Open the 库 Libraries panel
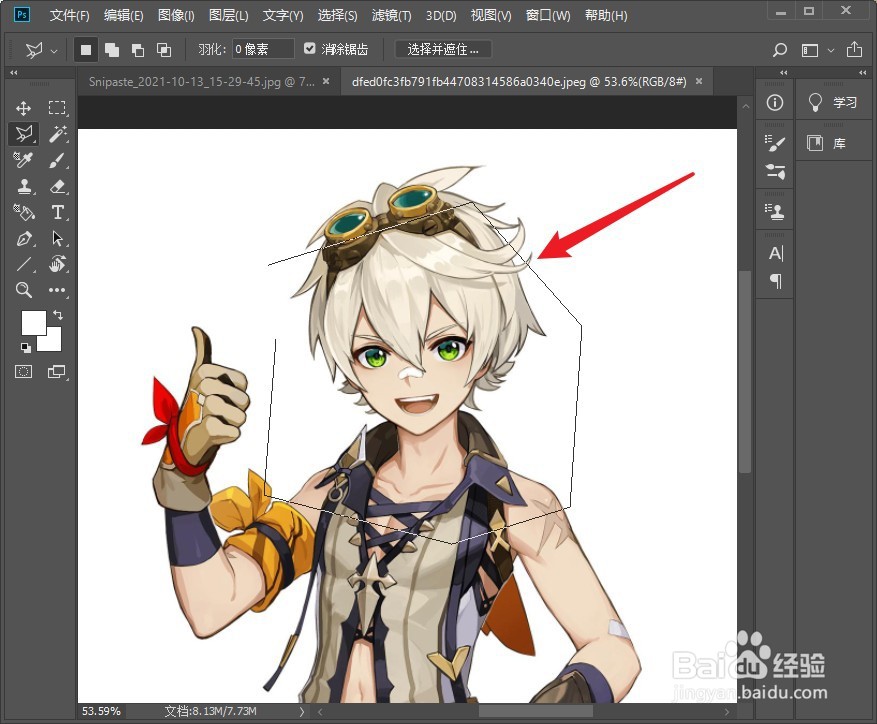This screenshot has width=877, height=724. (827, 144)
